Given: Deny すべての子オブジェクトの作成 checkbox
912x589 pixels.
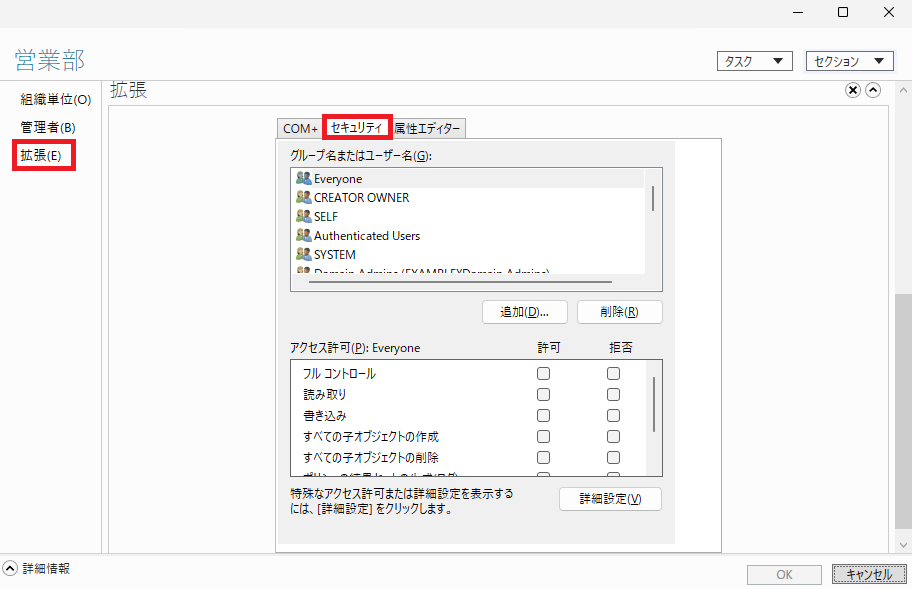Looking at the screenshot, I should 613,436.
